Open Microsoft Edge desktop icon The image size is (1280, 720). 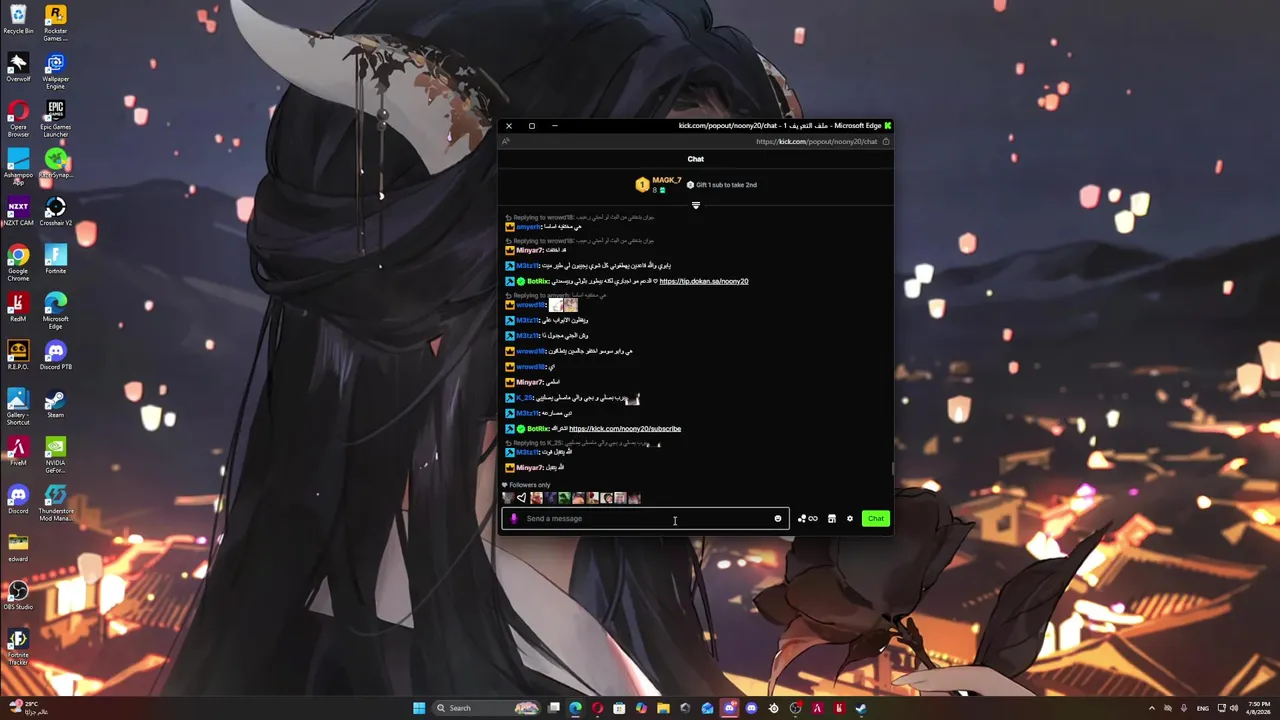pos(55,311)
